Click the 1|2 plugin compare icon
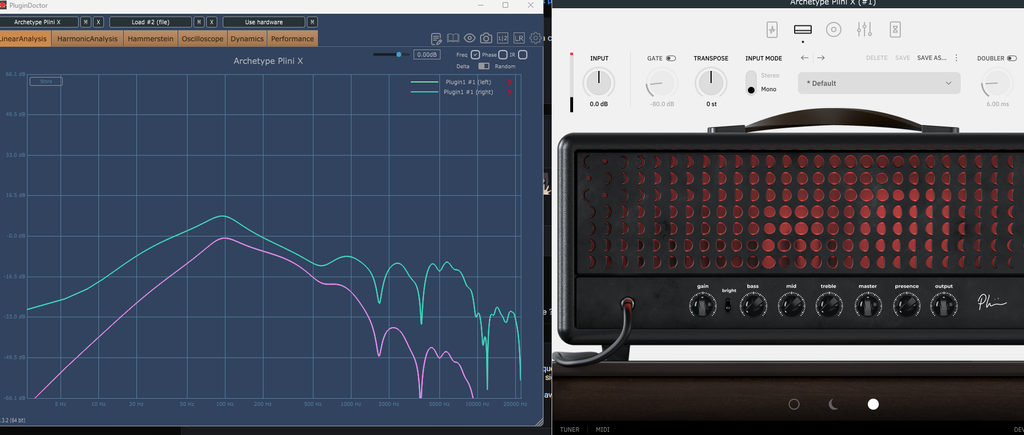Screen dimensions: 1024x435 pyautogui.click(x=502, y=39)
